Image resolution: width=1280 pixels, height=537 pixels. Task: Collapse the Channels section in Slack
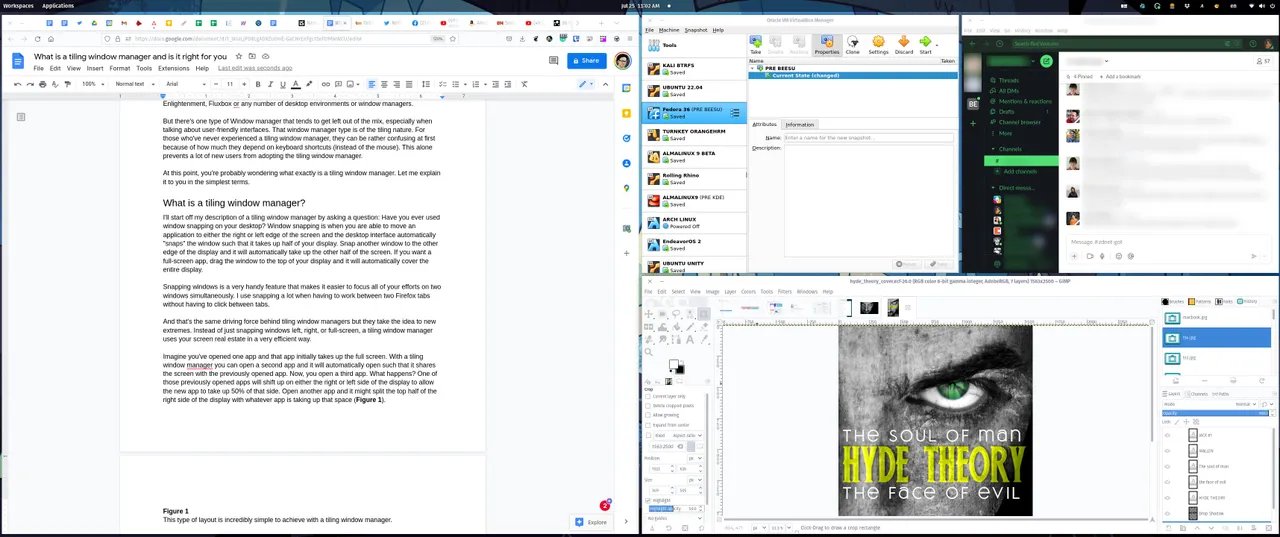(993, 149)
